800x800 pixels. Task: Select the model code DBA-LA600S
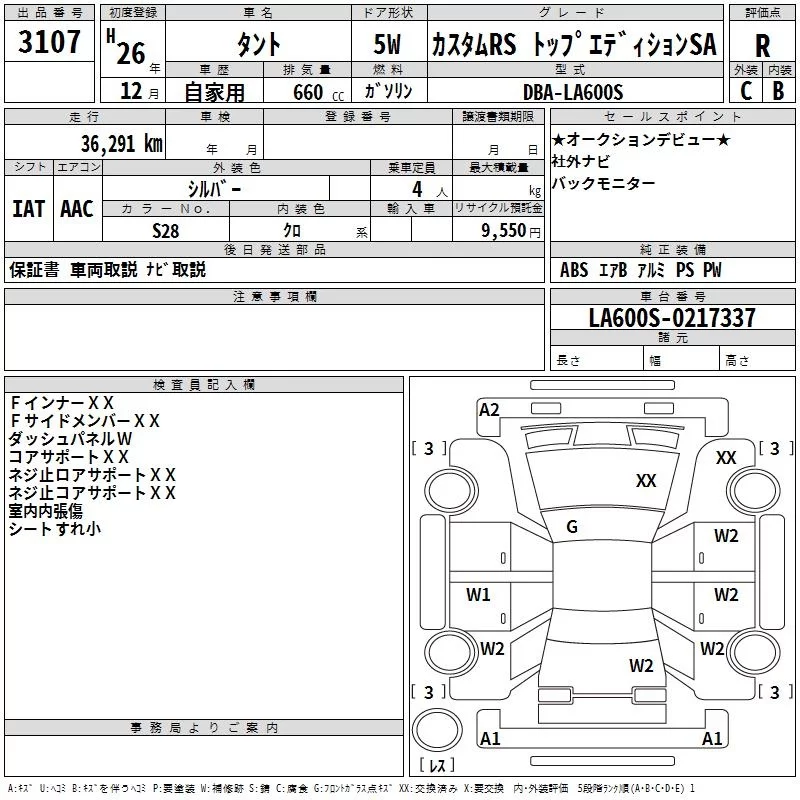coord(572,92)
